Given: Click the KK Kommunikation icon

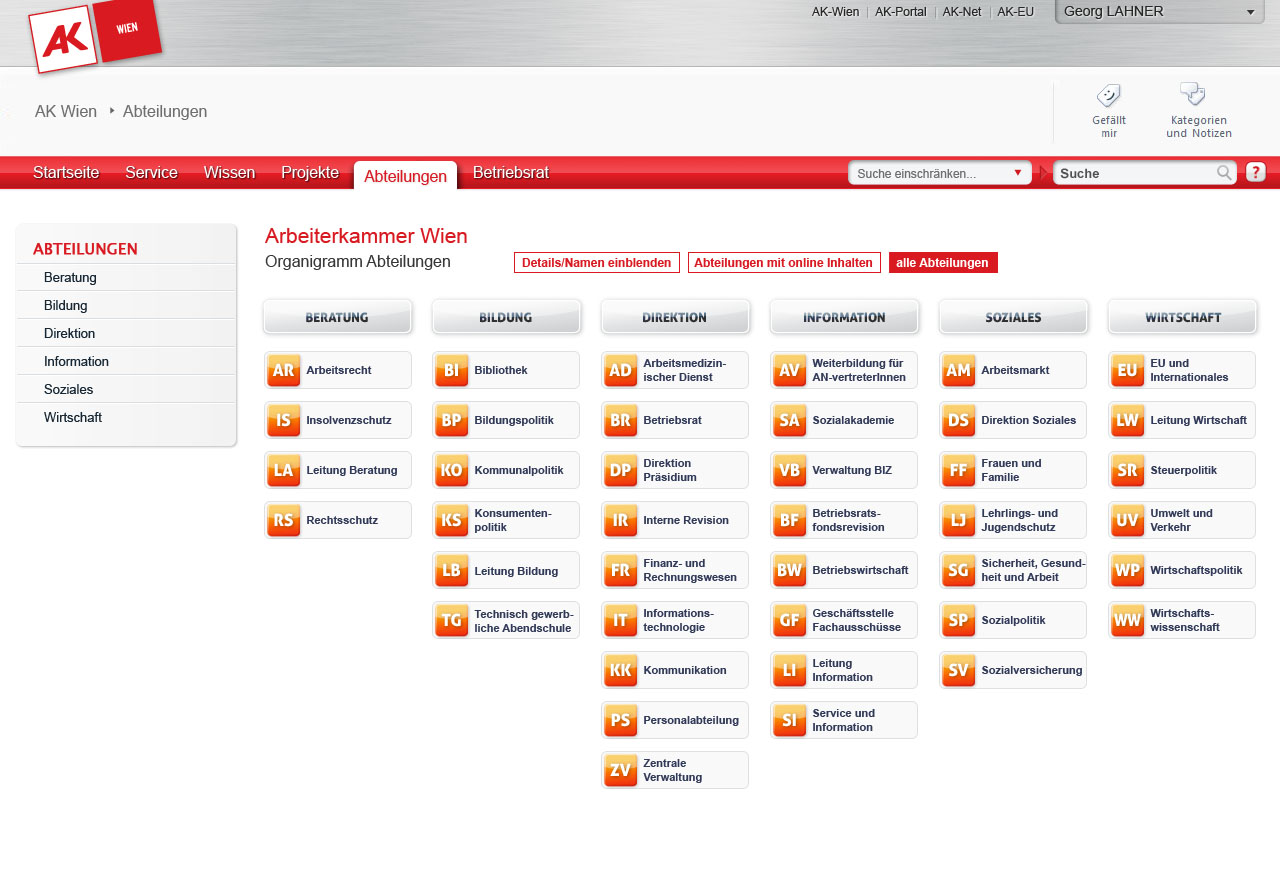Looking at the screenshot, I should [x=621, y=670].
